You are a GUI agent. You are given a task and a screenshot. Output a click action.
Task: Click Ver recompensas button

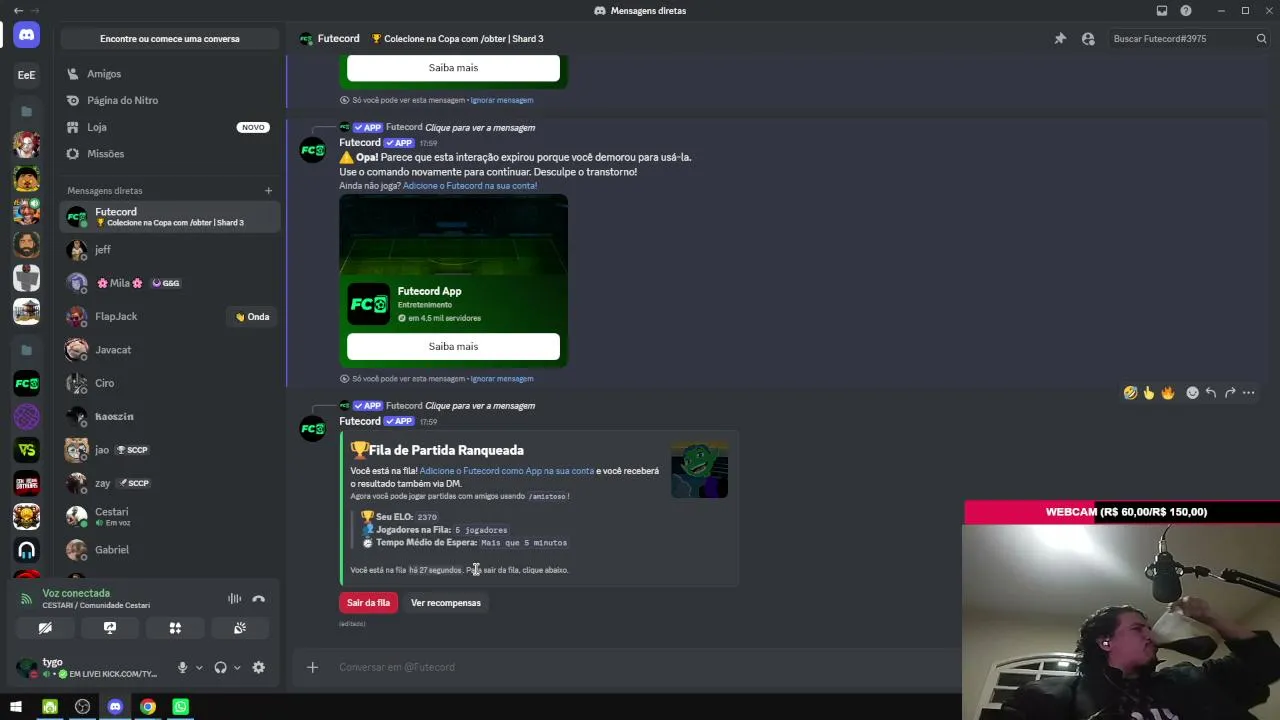pyautogui.click(x=446, y=603)
